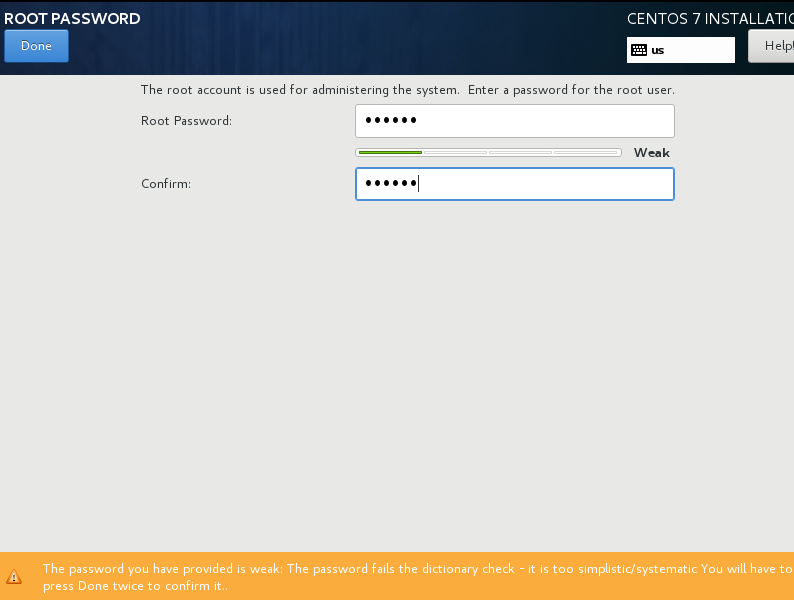Click the warning triangle icon

pos(14,577)
